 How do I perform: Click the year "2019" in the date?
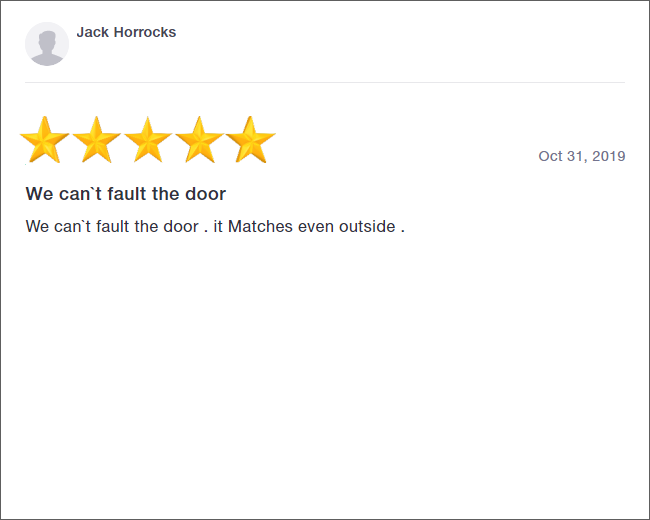(x=609, y=156)
